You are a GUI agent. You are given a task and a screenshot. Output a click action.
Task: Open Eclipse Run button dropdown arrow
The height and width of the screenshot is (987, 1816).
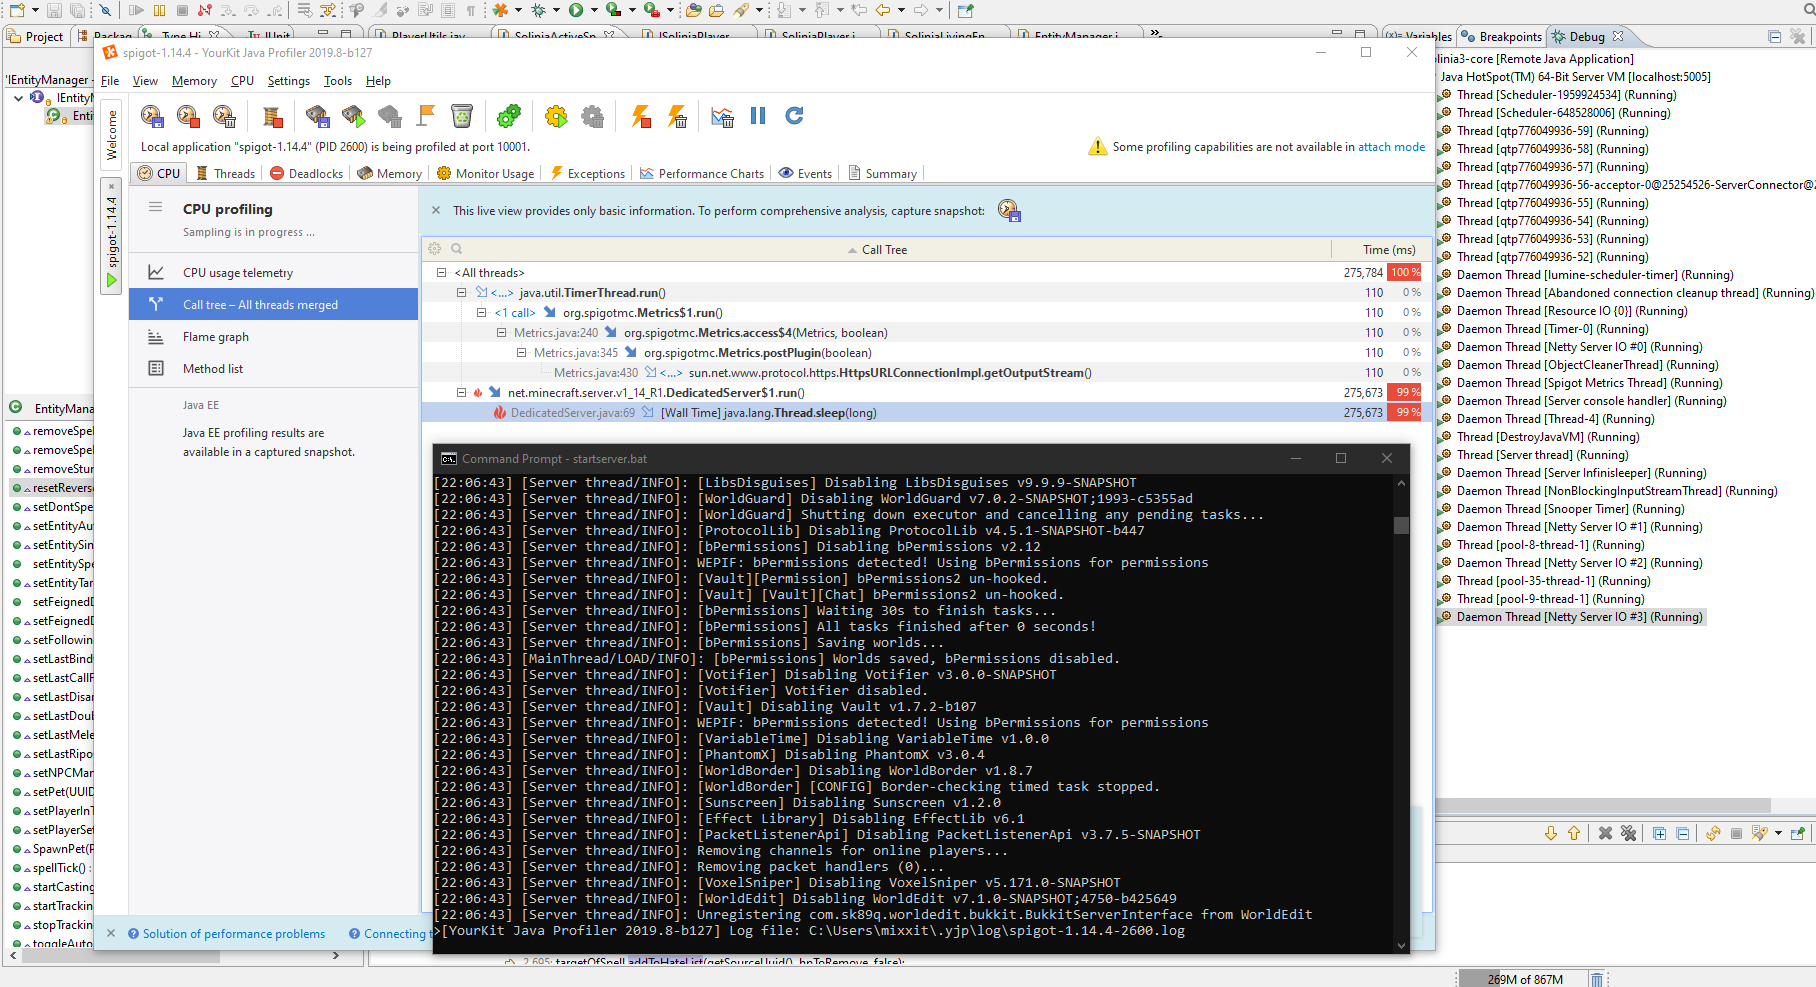click(594, 10)
